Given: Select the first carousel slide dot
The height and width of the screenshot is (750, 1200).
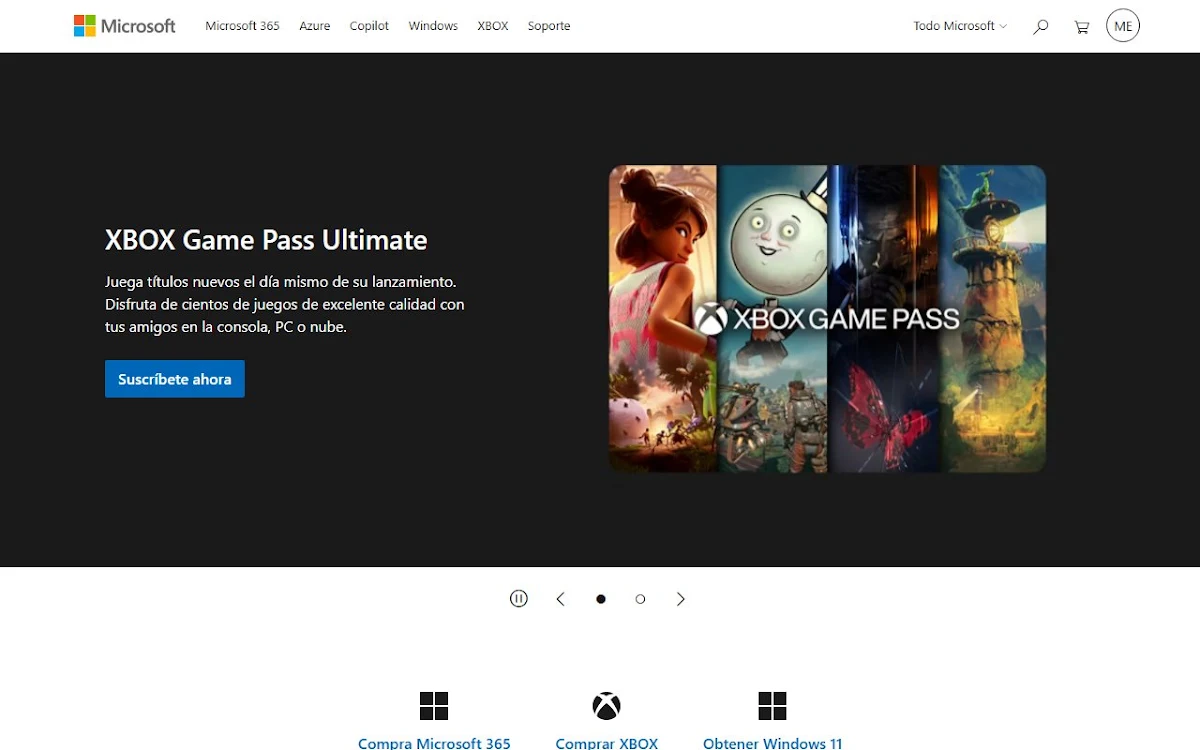Looking at the screenshot, I should [601, 599].
